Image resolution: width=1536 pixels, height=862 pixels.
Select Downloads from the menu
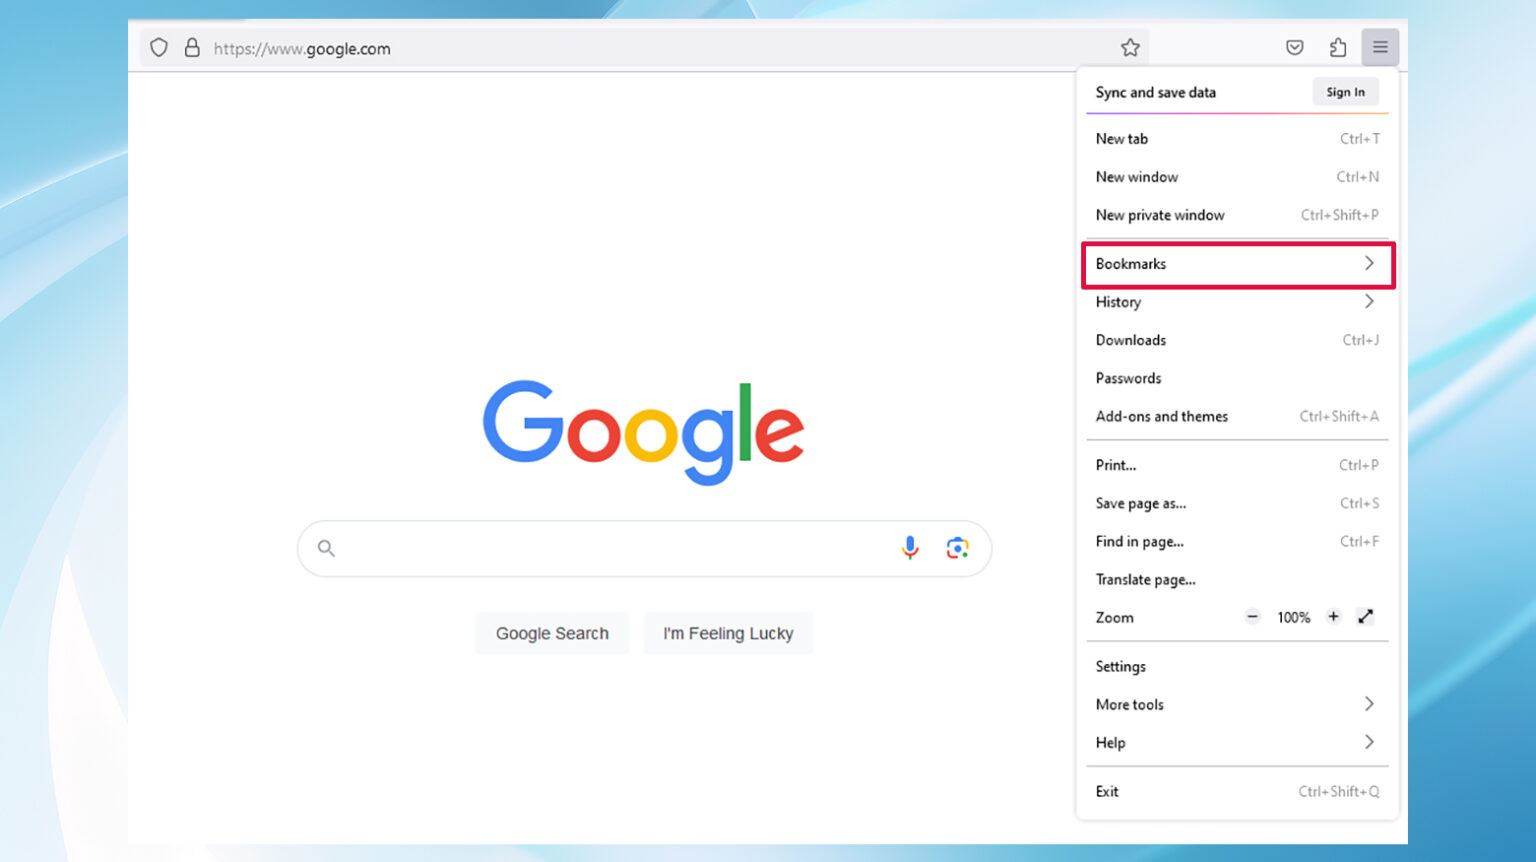[1130, 340]
